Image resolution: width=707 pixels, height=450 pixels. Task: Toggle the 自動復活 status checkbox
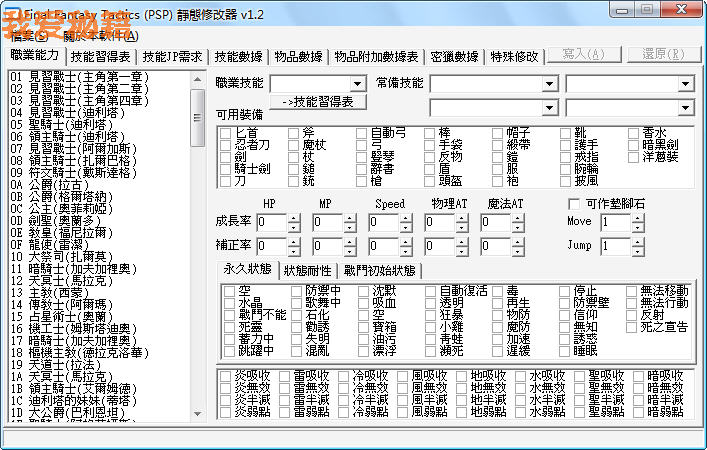[430, 291]
